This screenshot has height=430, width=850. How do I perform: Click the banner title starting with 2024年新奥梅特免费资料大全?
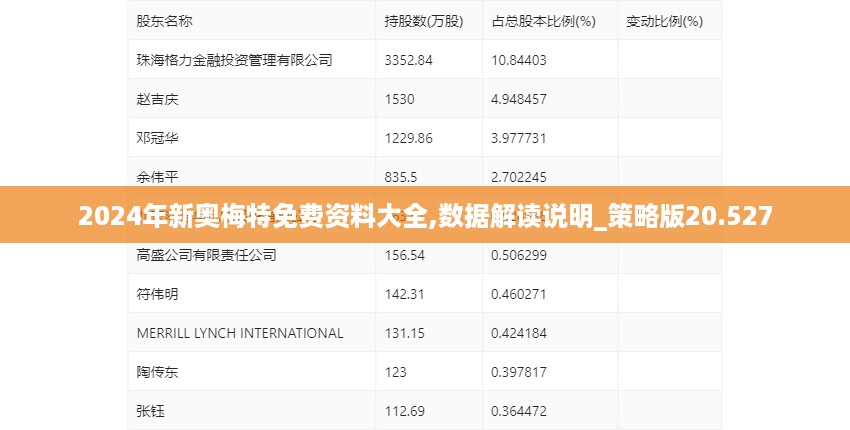(x=425, y=216)
